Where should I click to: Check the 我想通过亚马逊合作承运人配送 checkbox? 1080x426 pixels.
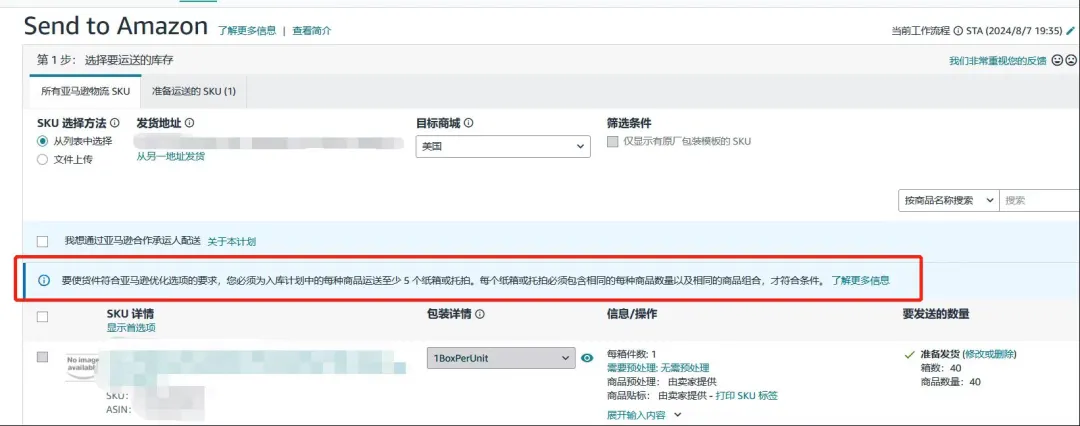[42, 242]
